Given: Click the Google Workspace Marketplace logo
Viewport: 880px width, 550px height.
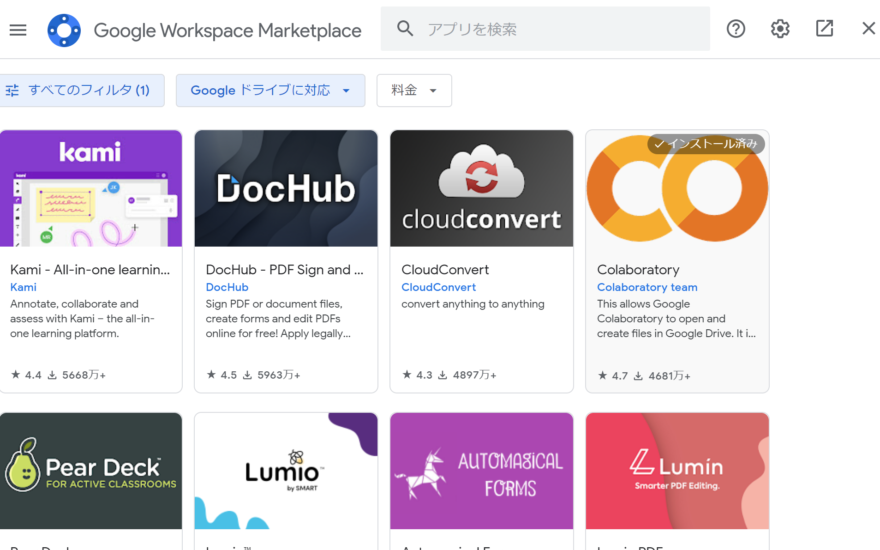Looking at the screenshot, I should 64,30.
